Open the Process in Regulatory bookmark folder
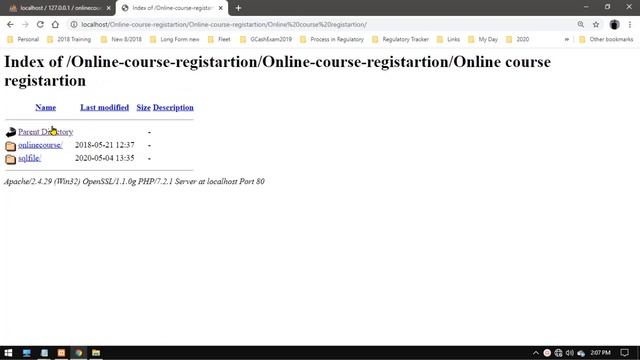Image resolution: width=640 pixels, height=360 pixels. coord(332,39)
